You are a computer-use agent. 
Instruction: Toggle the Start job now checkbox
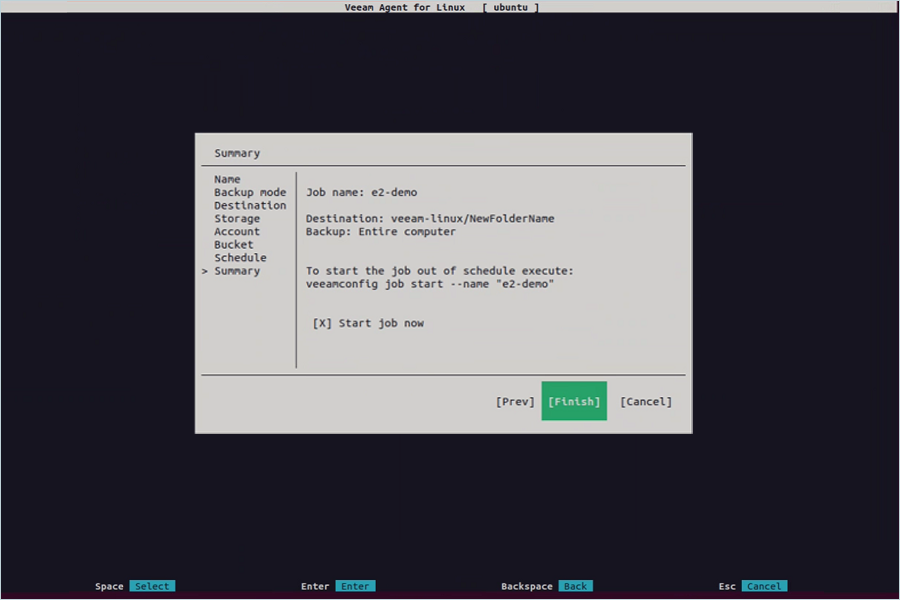pos(322,323)
